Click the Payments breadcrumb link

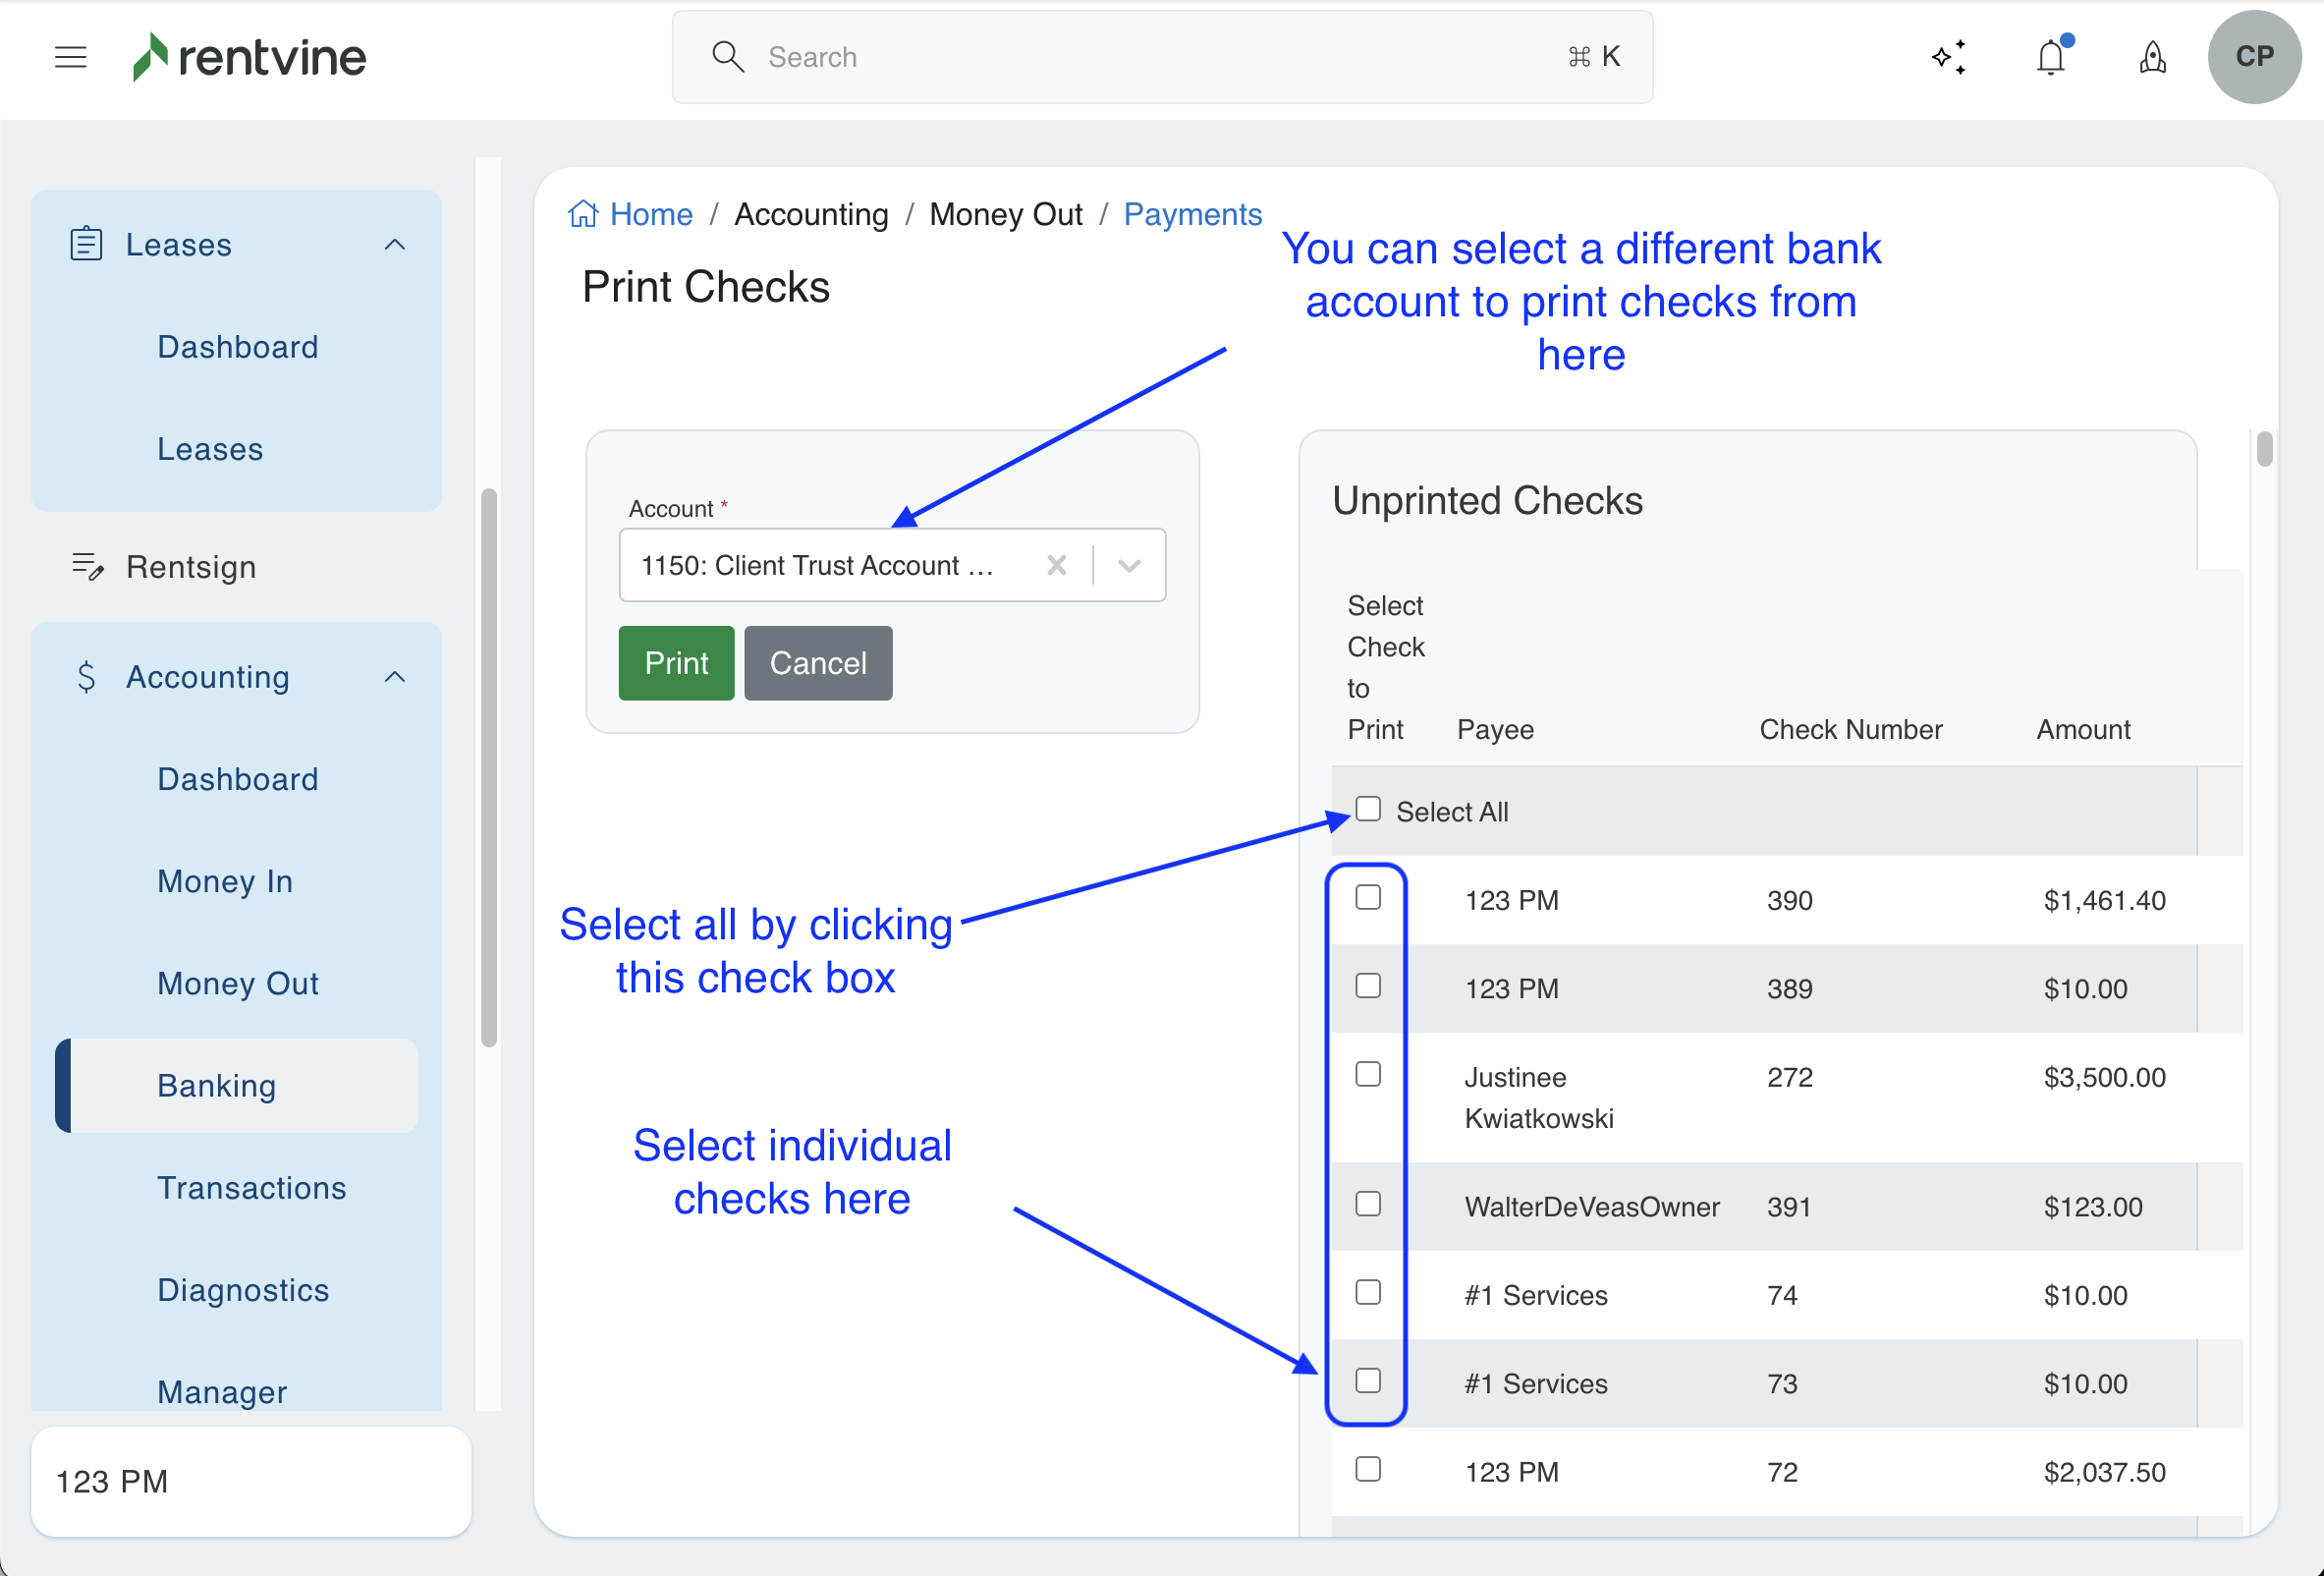pyautogui.click(x=1192, y=214)
